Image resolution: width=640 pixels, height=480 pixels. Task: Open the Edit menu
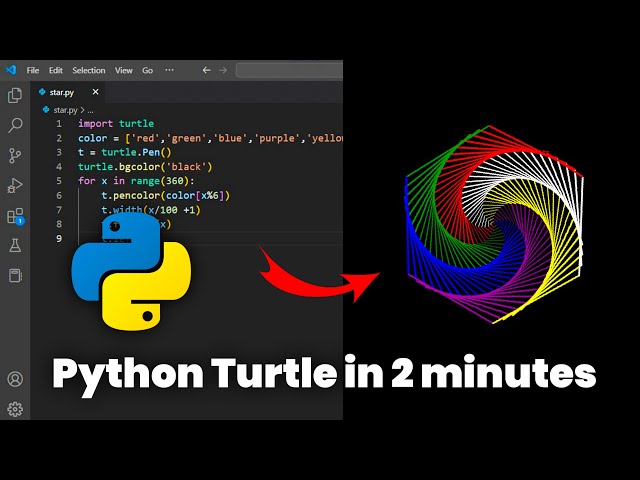[x=56, y=70]
